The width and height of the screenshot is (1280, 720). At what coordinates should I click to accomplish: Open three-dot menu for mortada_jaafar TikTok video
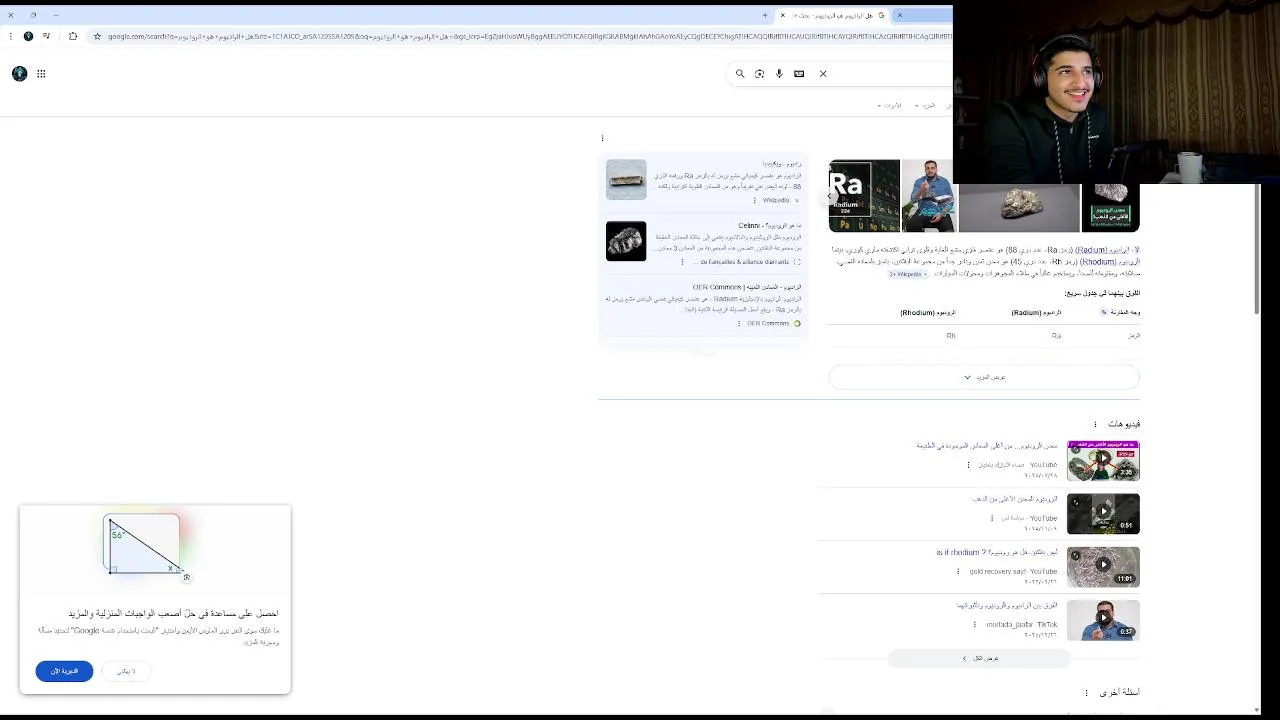975,624
